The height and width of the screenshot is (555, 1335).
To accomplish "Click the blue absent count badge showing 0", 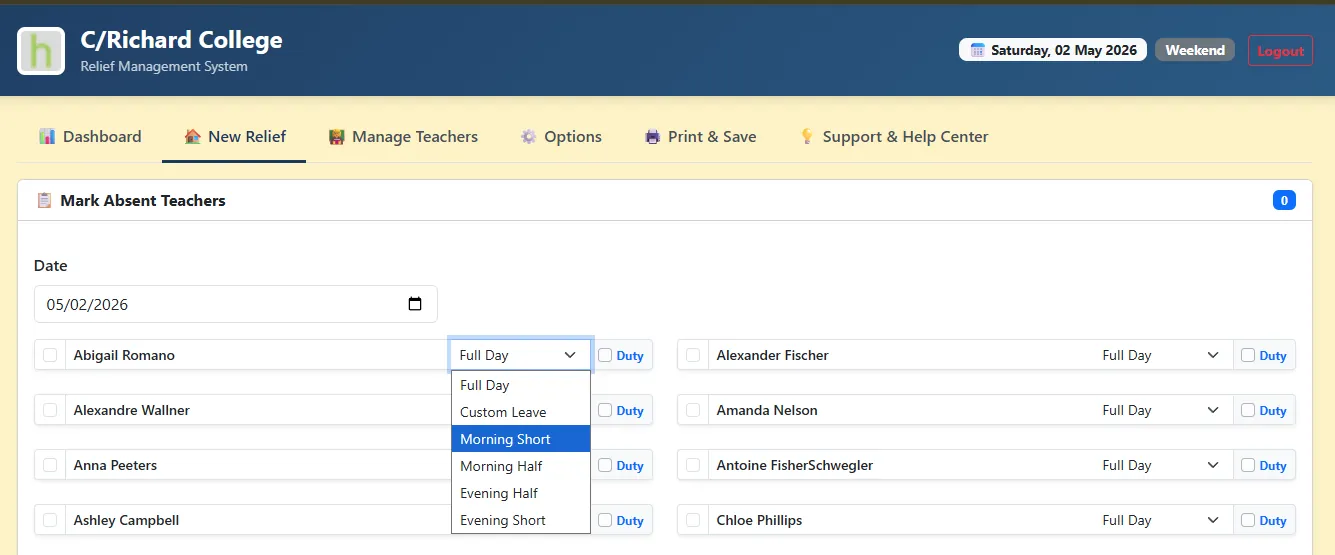I will [x=1284, y=200].
